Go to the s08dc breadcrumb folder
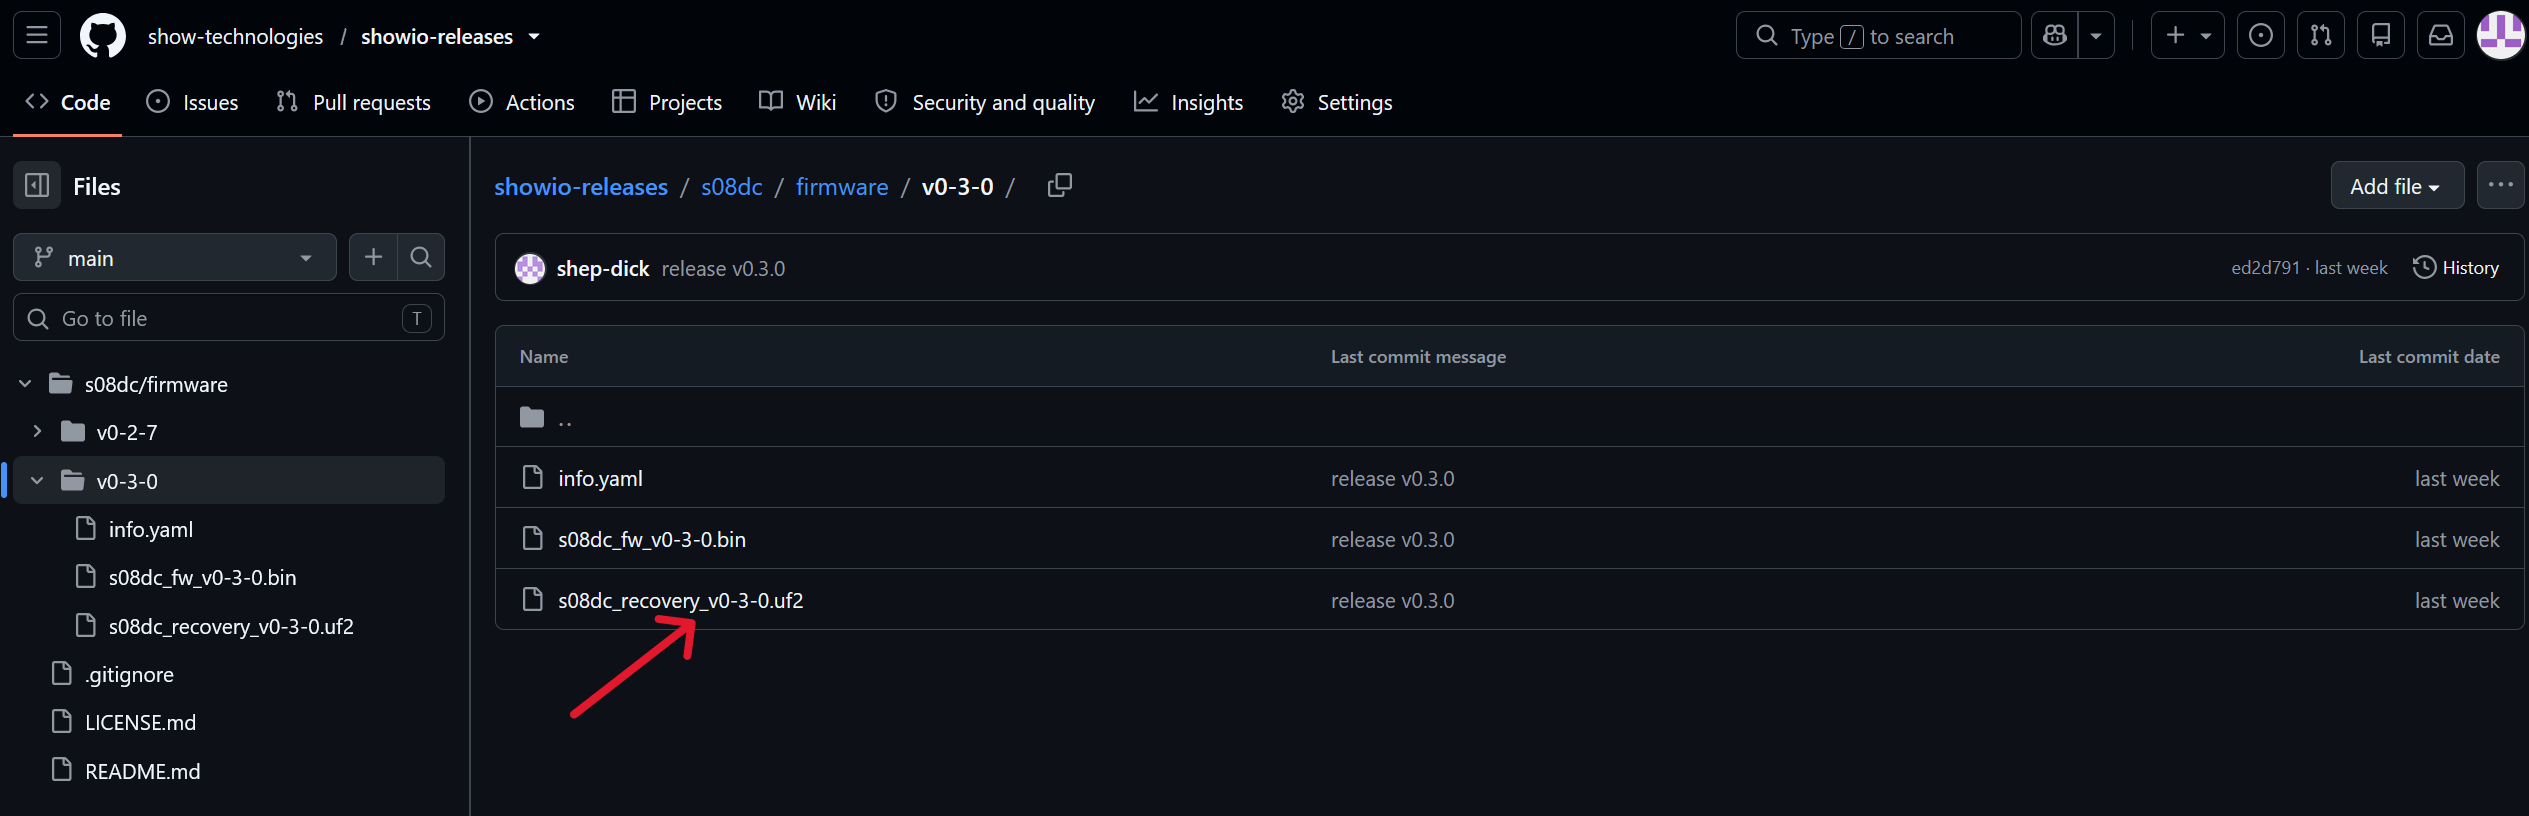This screenshot has width=2529, height=816. (732, 186)
